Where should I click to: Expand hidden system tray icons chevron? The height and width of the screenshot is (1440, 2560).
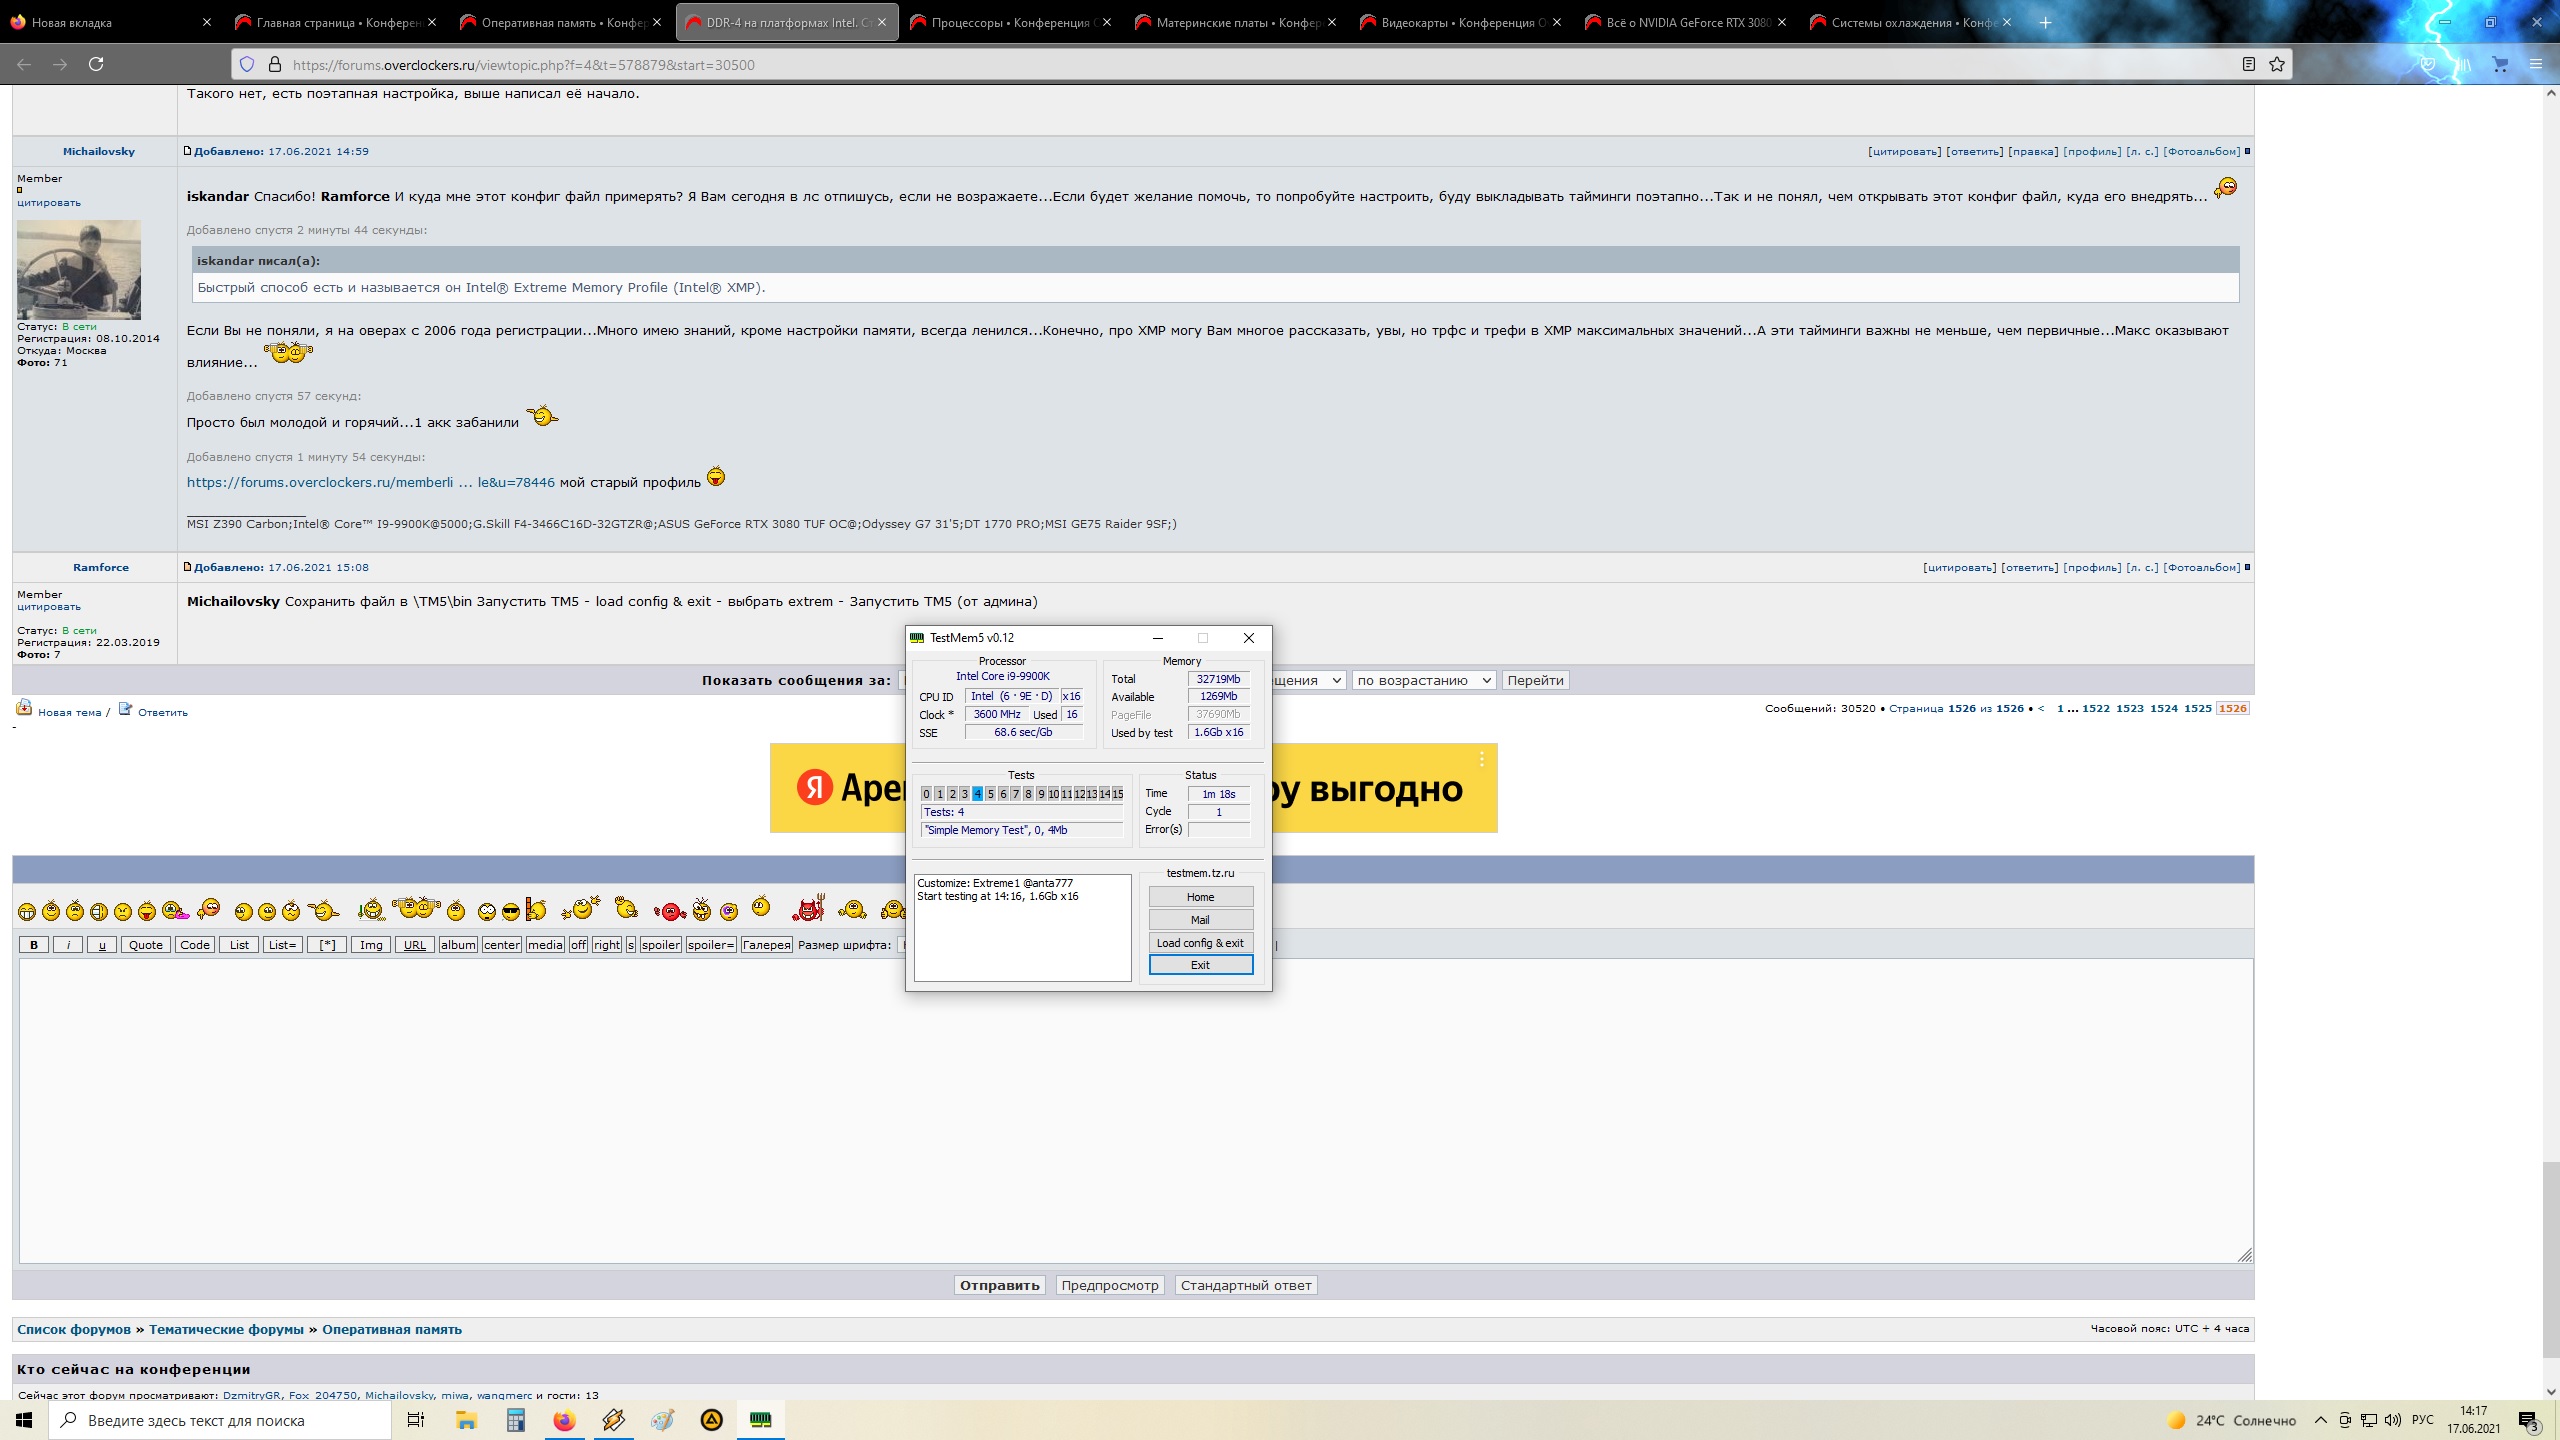point(2320,1420)
